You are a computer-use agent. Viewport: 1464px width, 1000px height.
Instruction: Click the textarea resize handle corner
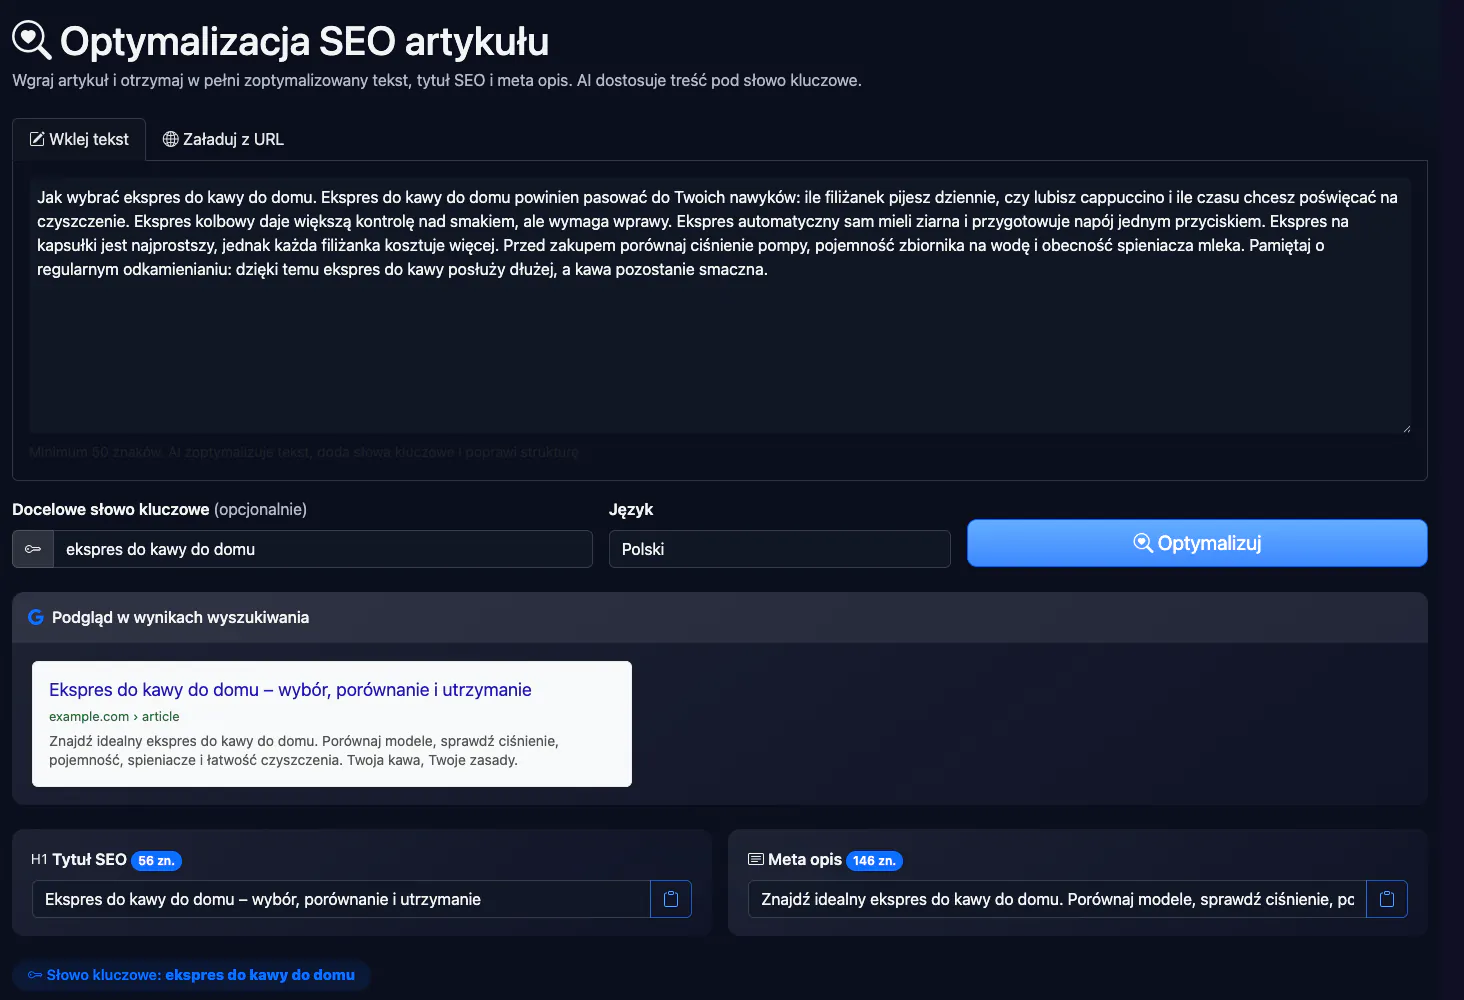1406,428
